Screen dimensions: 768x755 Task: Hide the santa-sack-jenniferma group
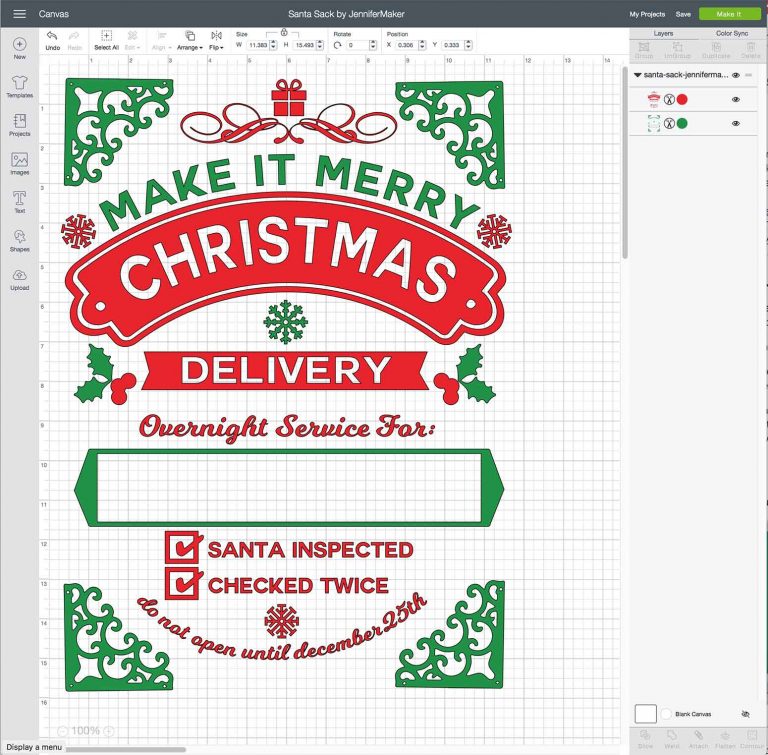coord(736,75)
